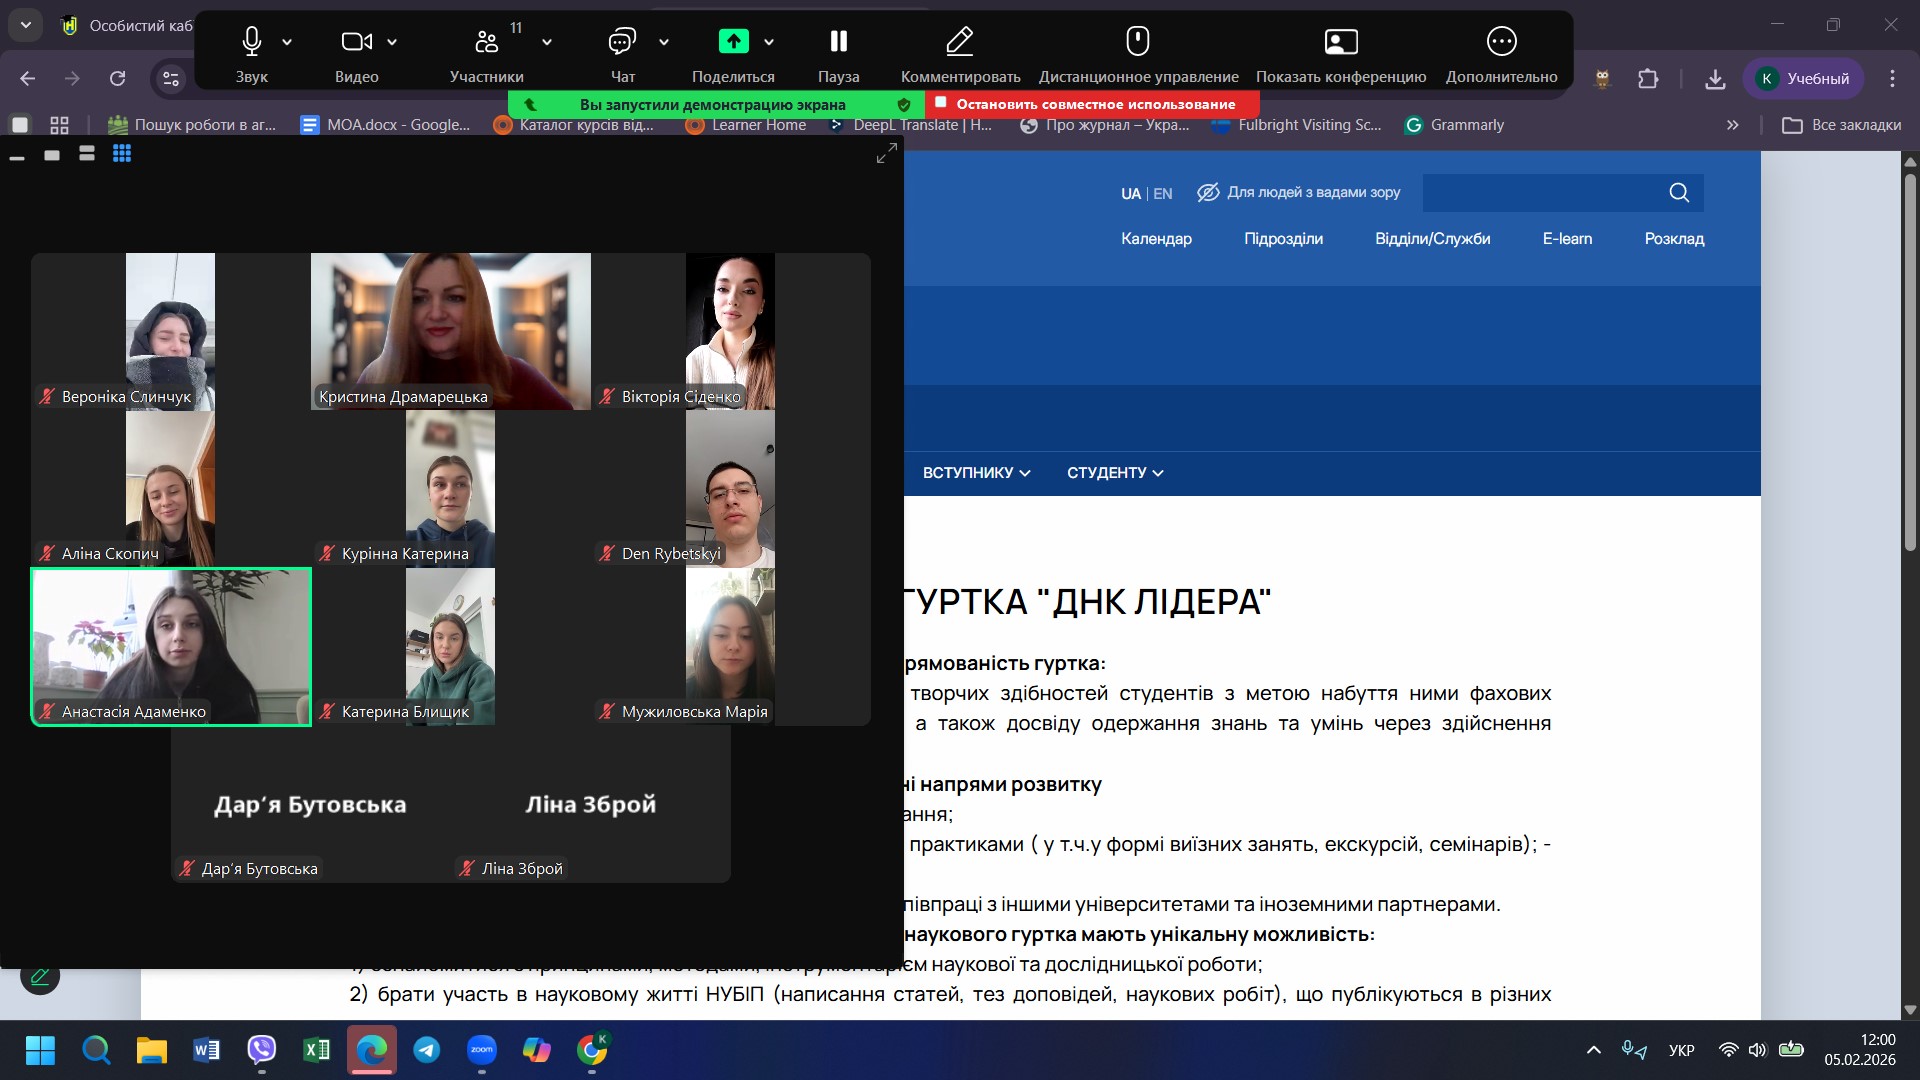Click the website search input field
Image resolution: width=1920 pixels, height=1080 pixels.
click(1542, 193)
